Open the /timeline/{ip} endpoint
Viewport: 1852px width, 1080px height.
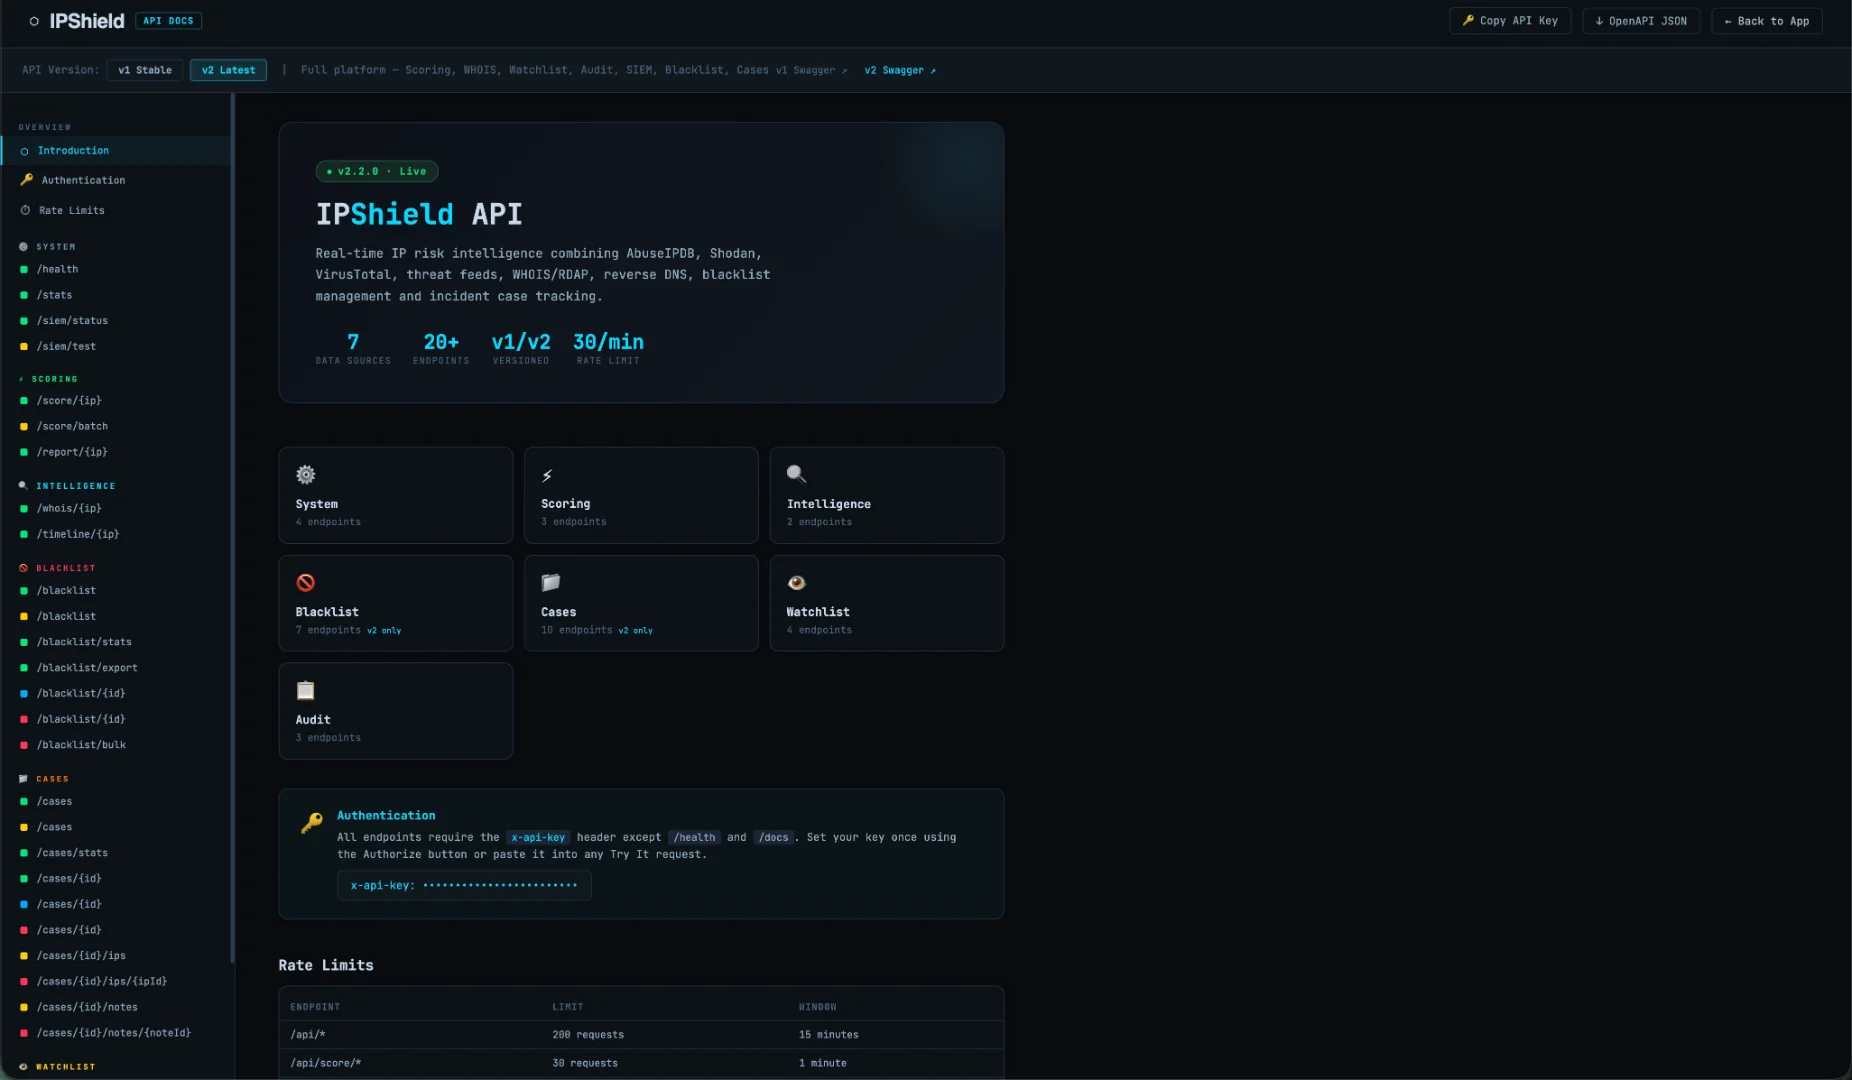tap(116, 534)
